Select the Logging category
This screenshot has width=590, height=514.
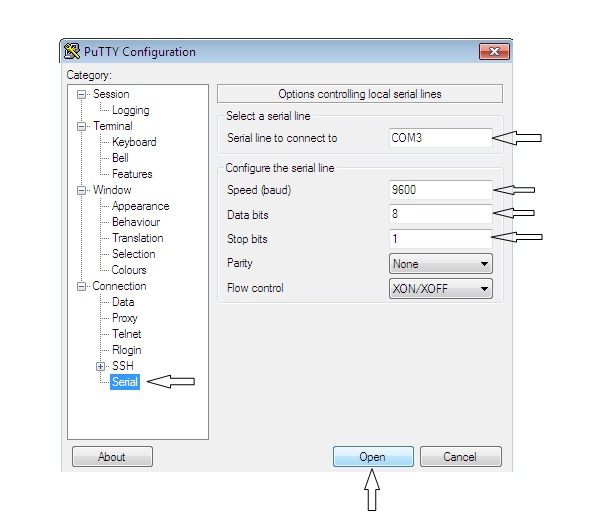(x=131, y=110)
